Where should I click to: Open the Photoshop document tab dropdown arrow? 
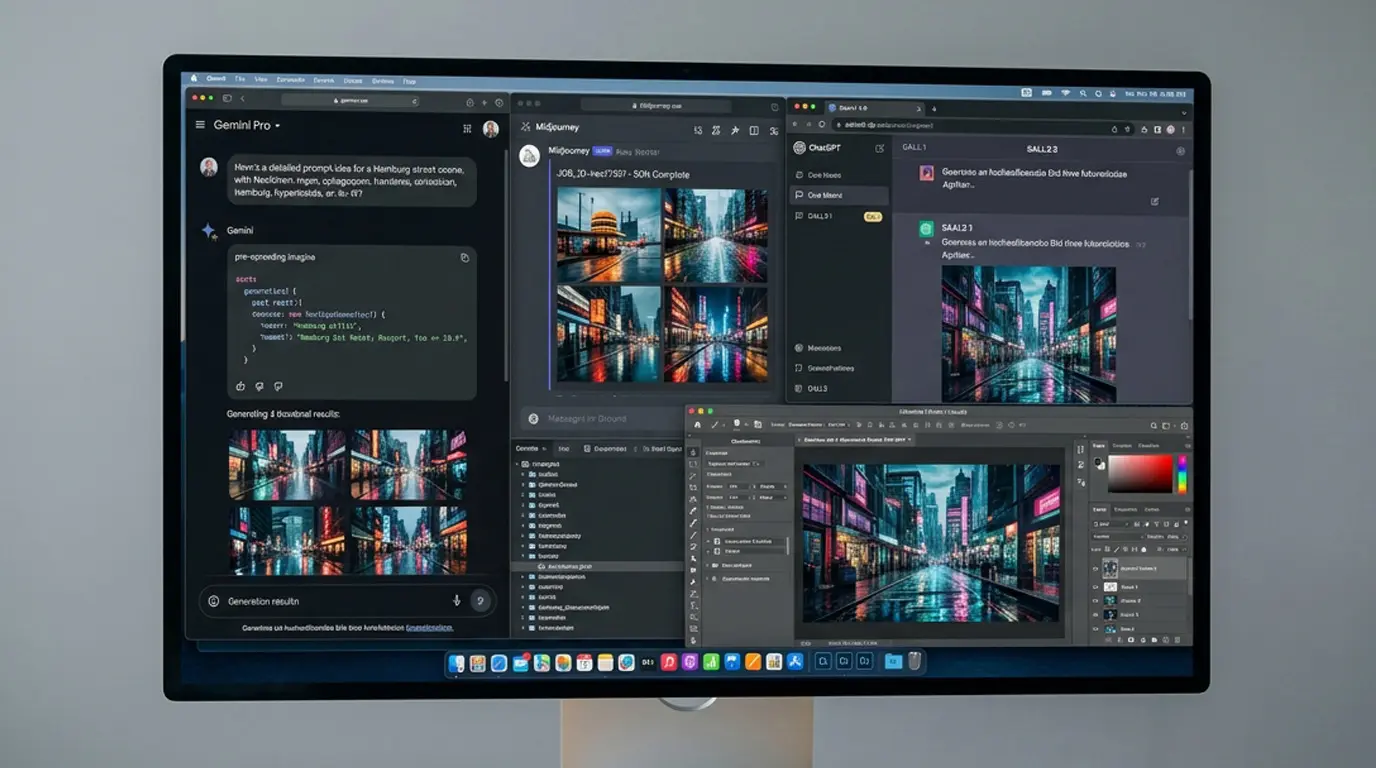tap(909, 440)
